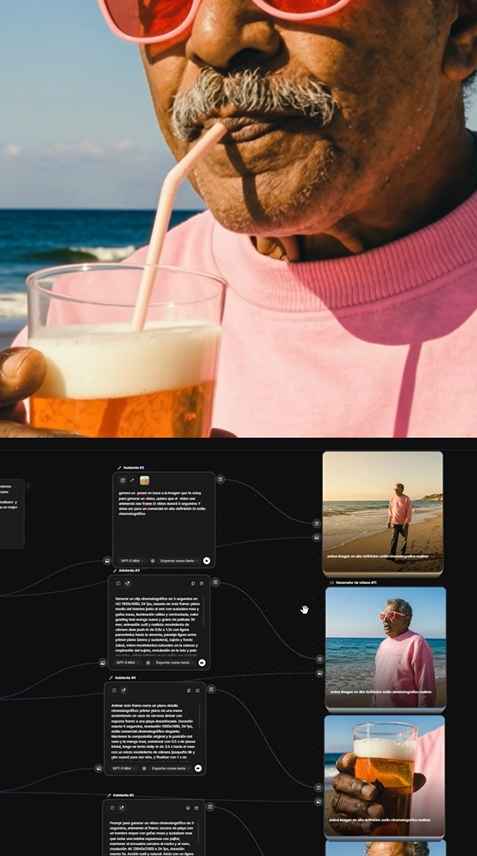Click the globe icon in Asistente #3 footer
This screenshot has height=856, width=477.
click(148, 663)
